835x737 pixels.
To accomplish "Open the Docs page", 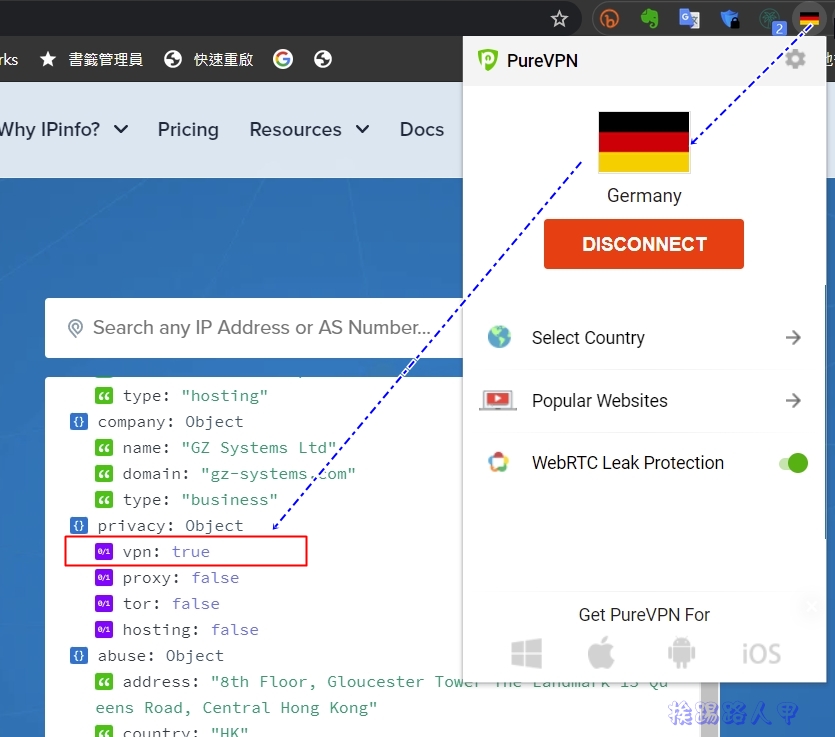I will pos(422,129).
